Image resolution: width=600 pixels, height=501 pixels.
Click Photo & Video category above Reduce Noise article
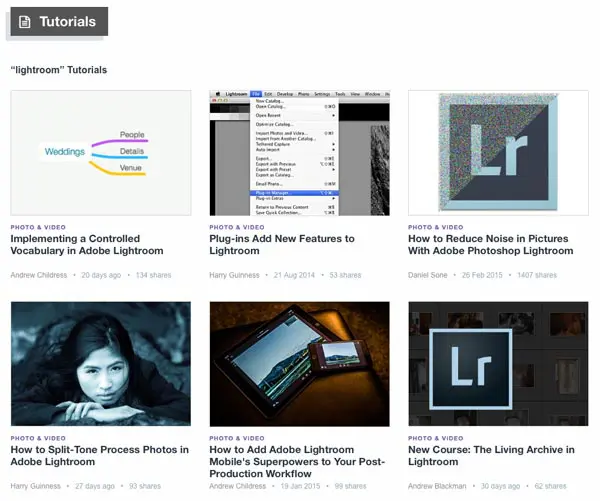436,227
